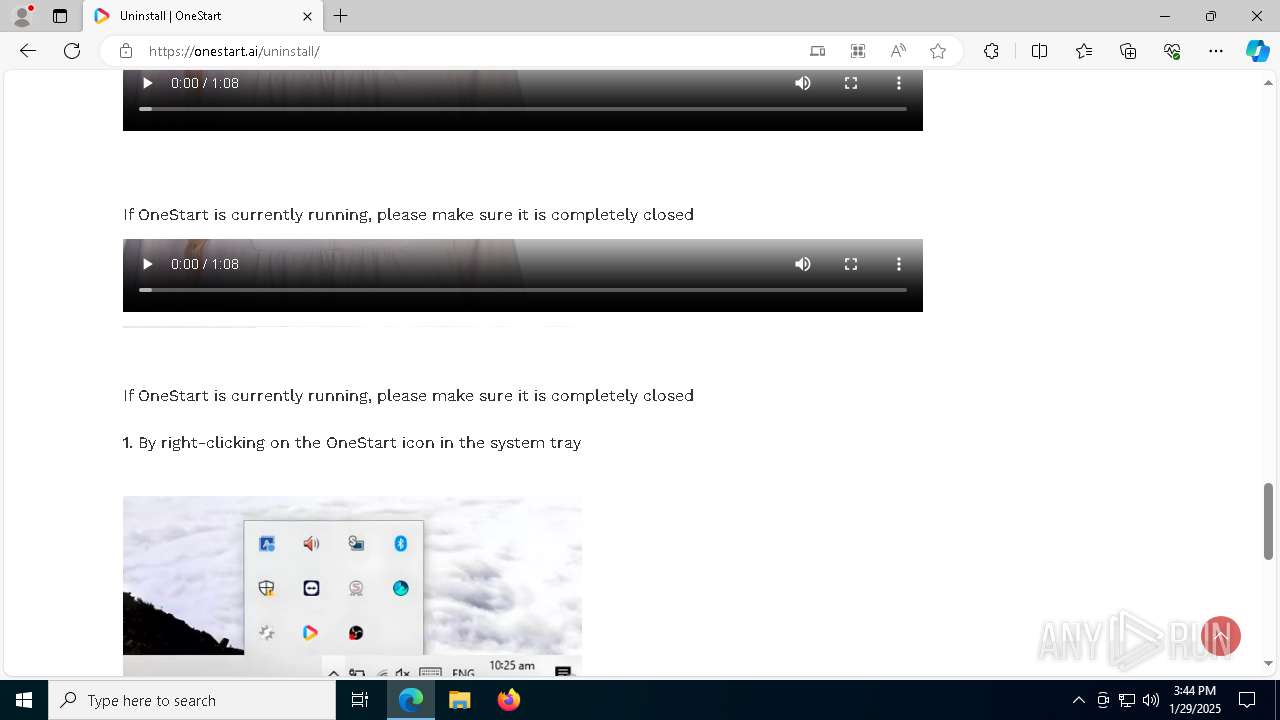Image resolution: width=1280 pixels, height=720 pixels.
Task: Open Browser essentials
Action: (1172, 51)
